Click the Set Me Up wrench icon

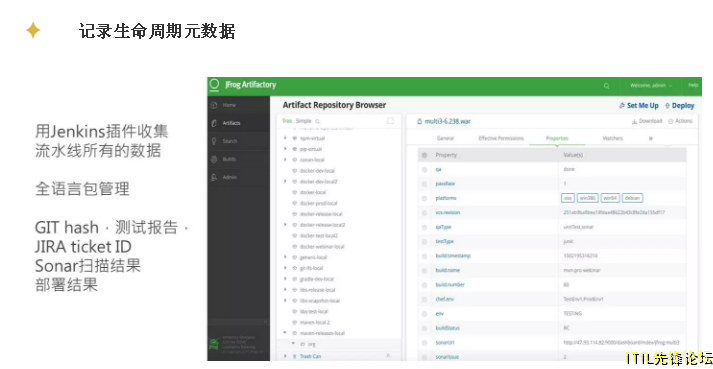coord(622,106)
